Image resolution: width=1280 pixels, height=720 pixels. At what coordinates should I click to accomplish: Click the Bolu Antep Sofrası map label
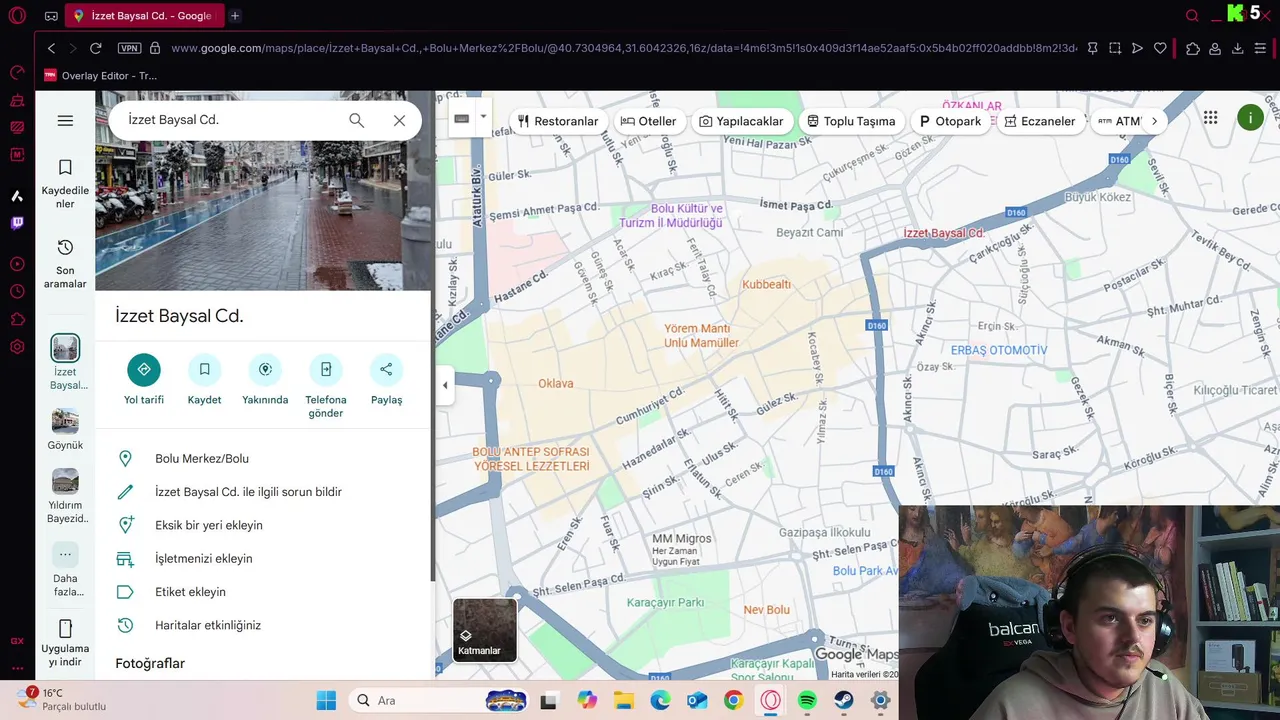[531, 459]
